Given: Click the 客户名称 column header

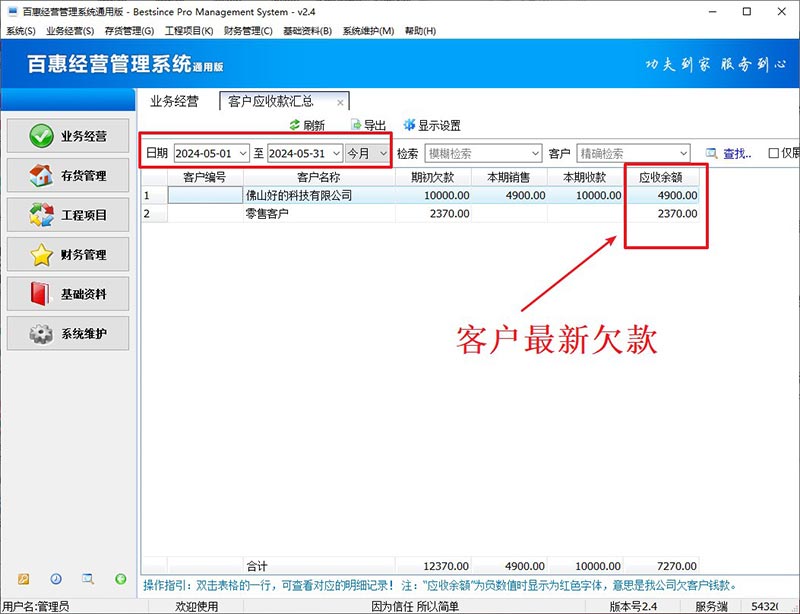Looking at the screenshot, I should pyautogui.click(x=319, y=177).
